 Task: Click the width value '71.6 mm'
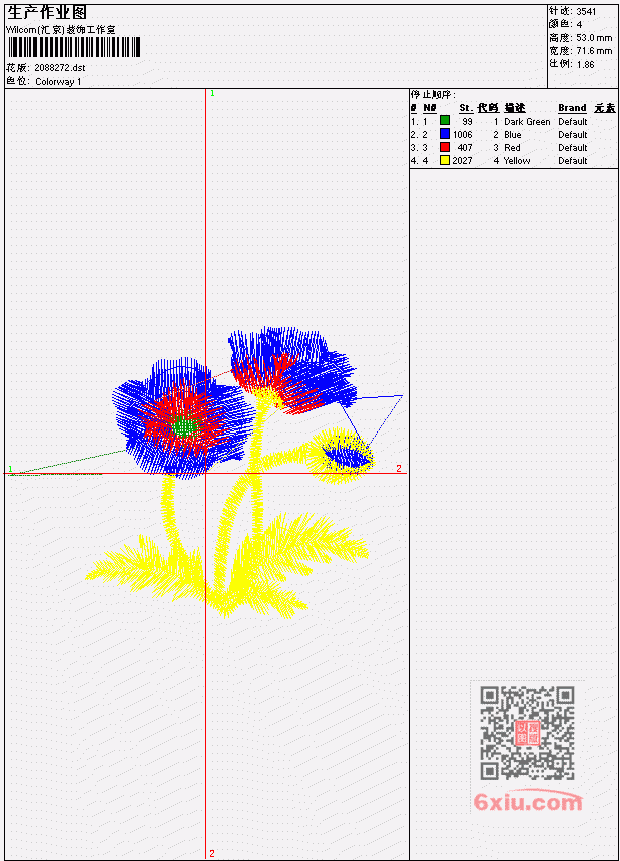click(594, 51)
